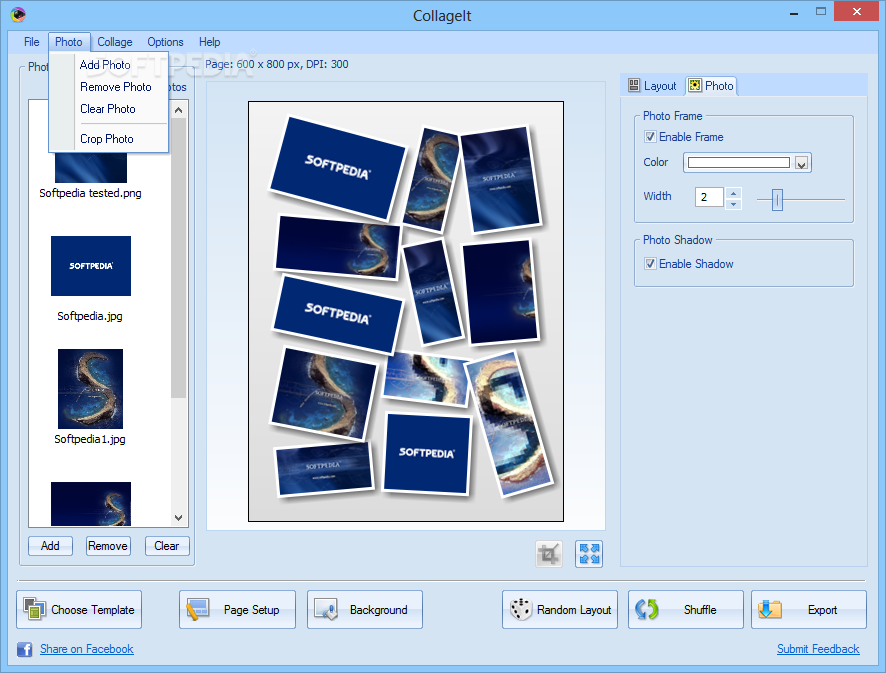Choose Add Photo from the menu
The height and width of the screenshot is (673, 886).
(105, 65)
